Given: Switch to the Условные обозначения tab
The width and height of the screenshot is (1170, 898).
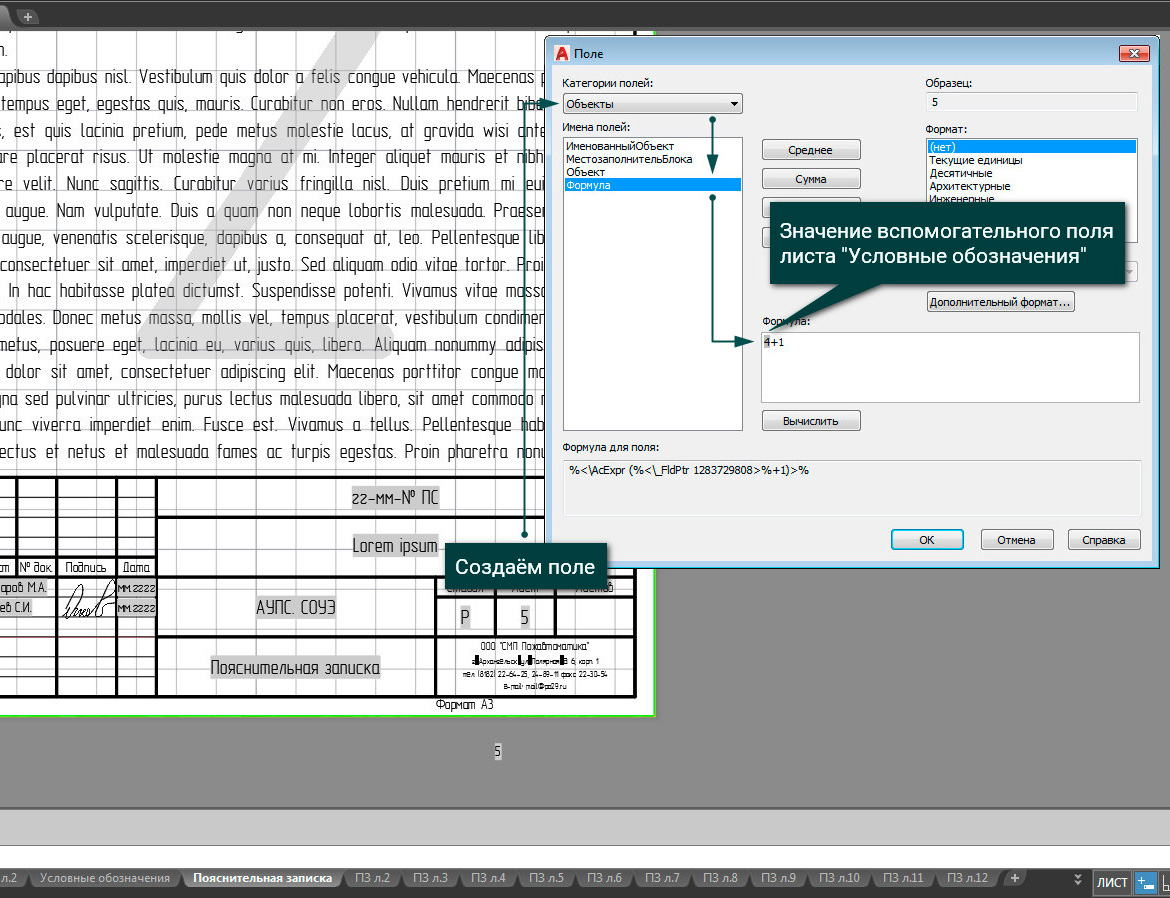Looking at the screenshot, I should click(x=104, y=877).
